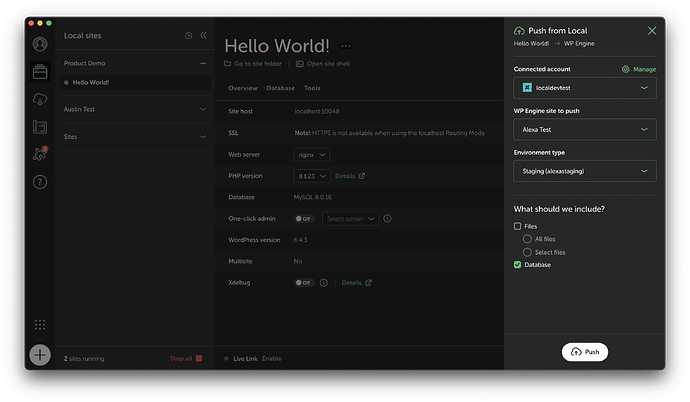
Task: Click the Hello World! site title
Action: 277,46
